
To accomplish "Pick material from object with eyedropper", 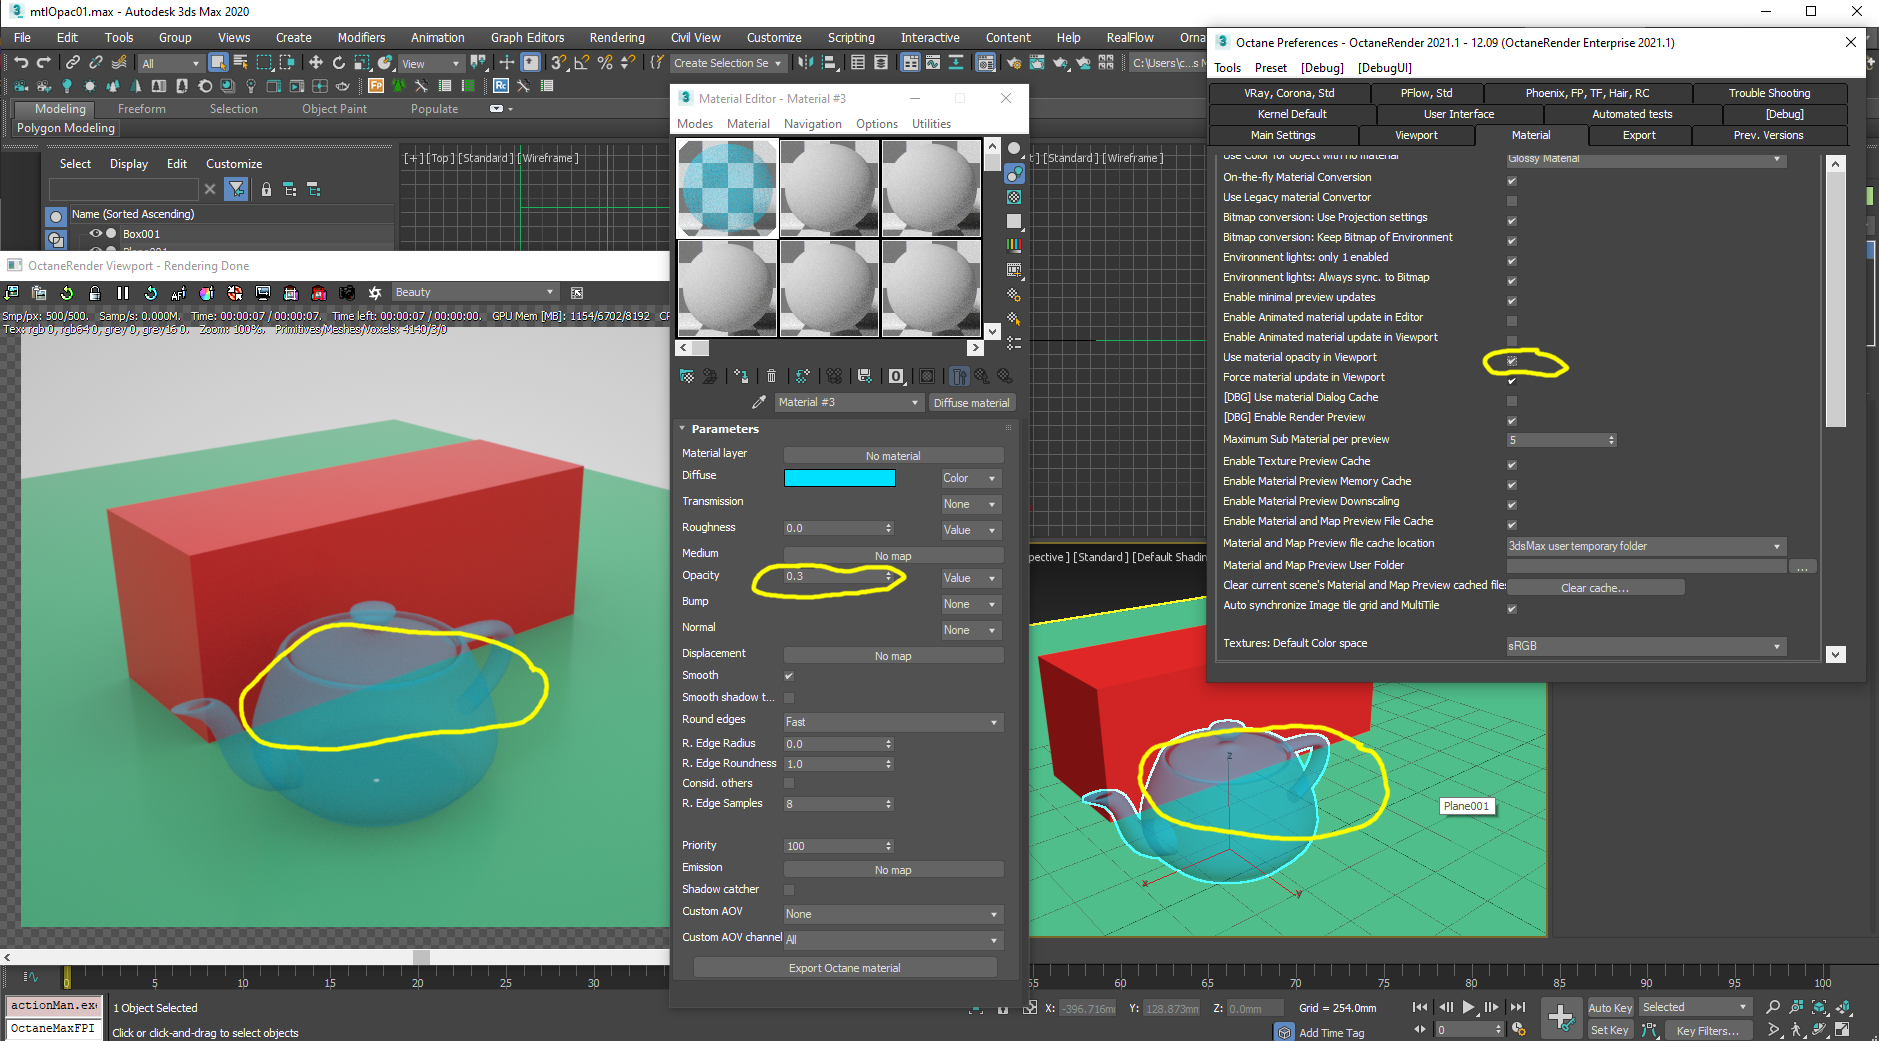I will [759, 402].
